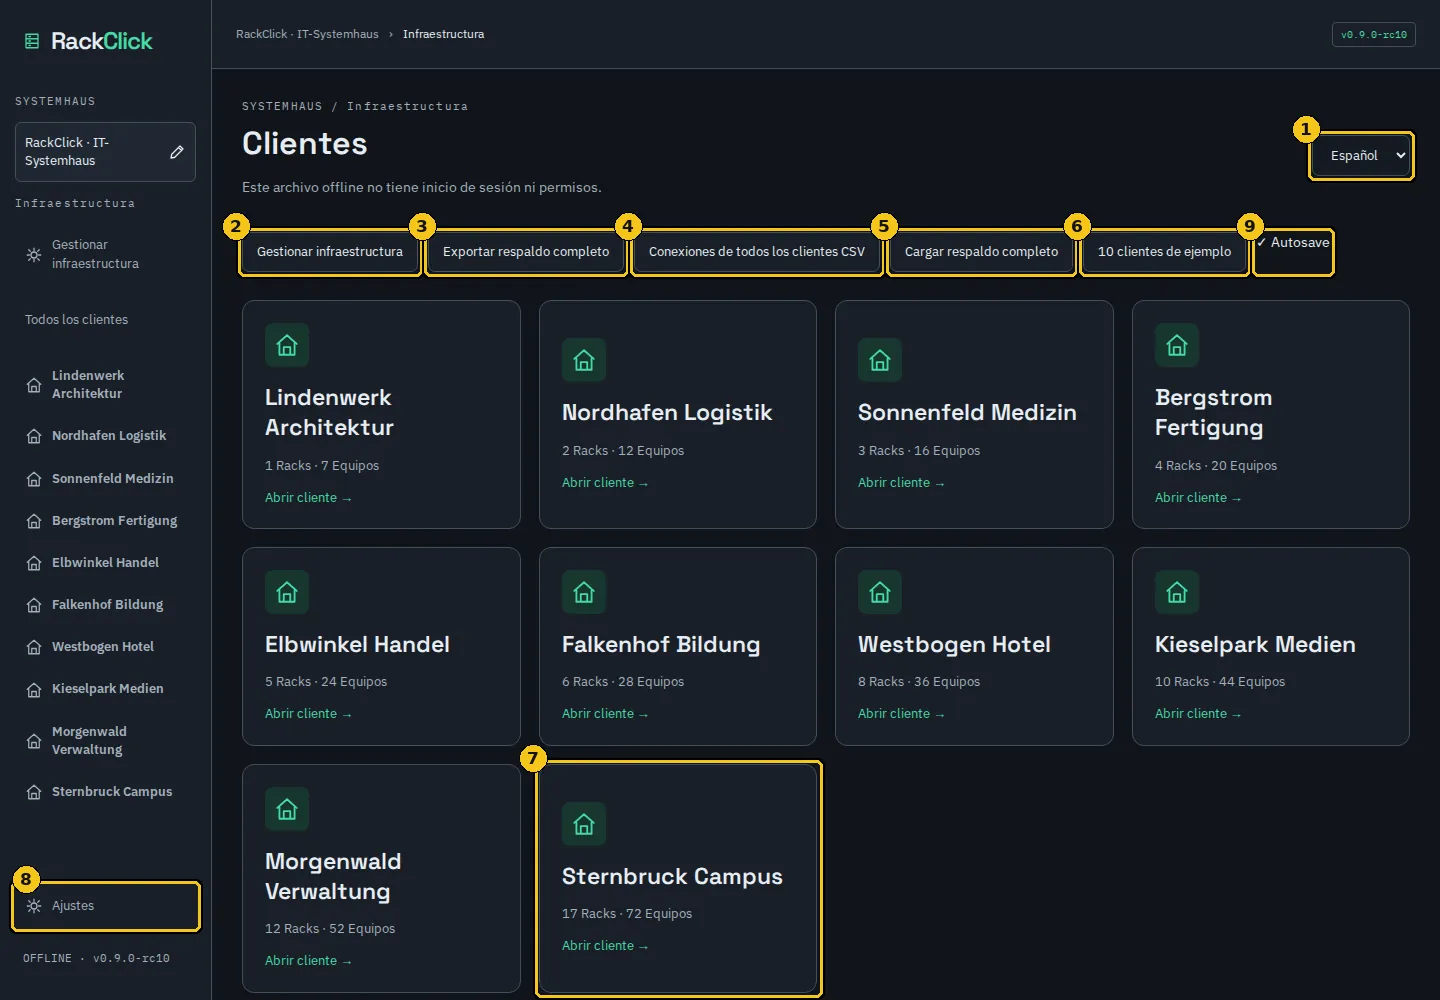Click the pencil edit icon beside RackClick · IT-Systemhaus
This screenshot has height=1000, width=1440.
tap(177, 152)
